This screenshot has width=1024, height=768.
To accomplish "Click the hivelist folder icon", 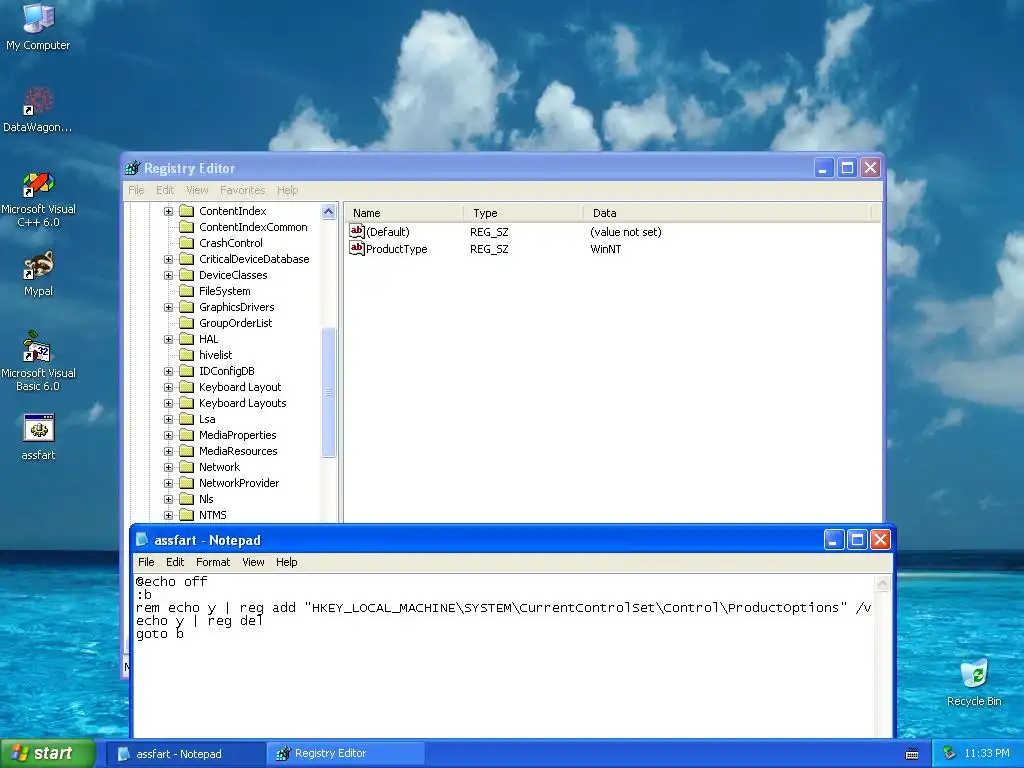I will 187,355.
